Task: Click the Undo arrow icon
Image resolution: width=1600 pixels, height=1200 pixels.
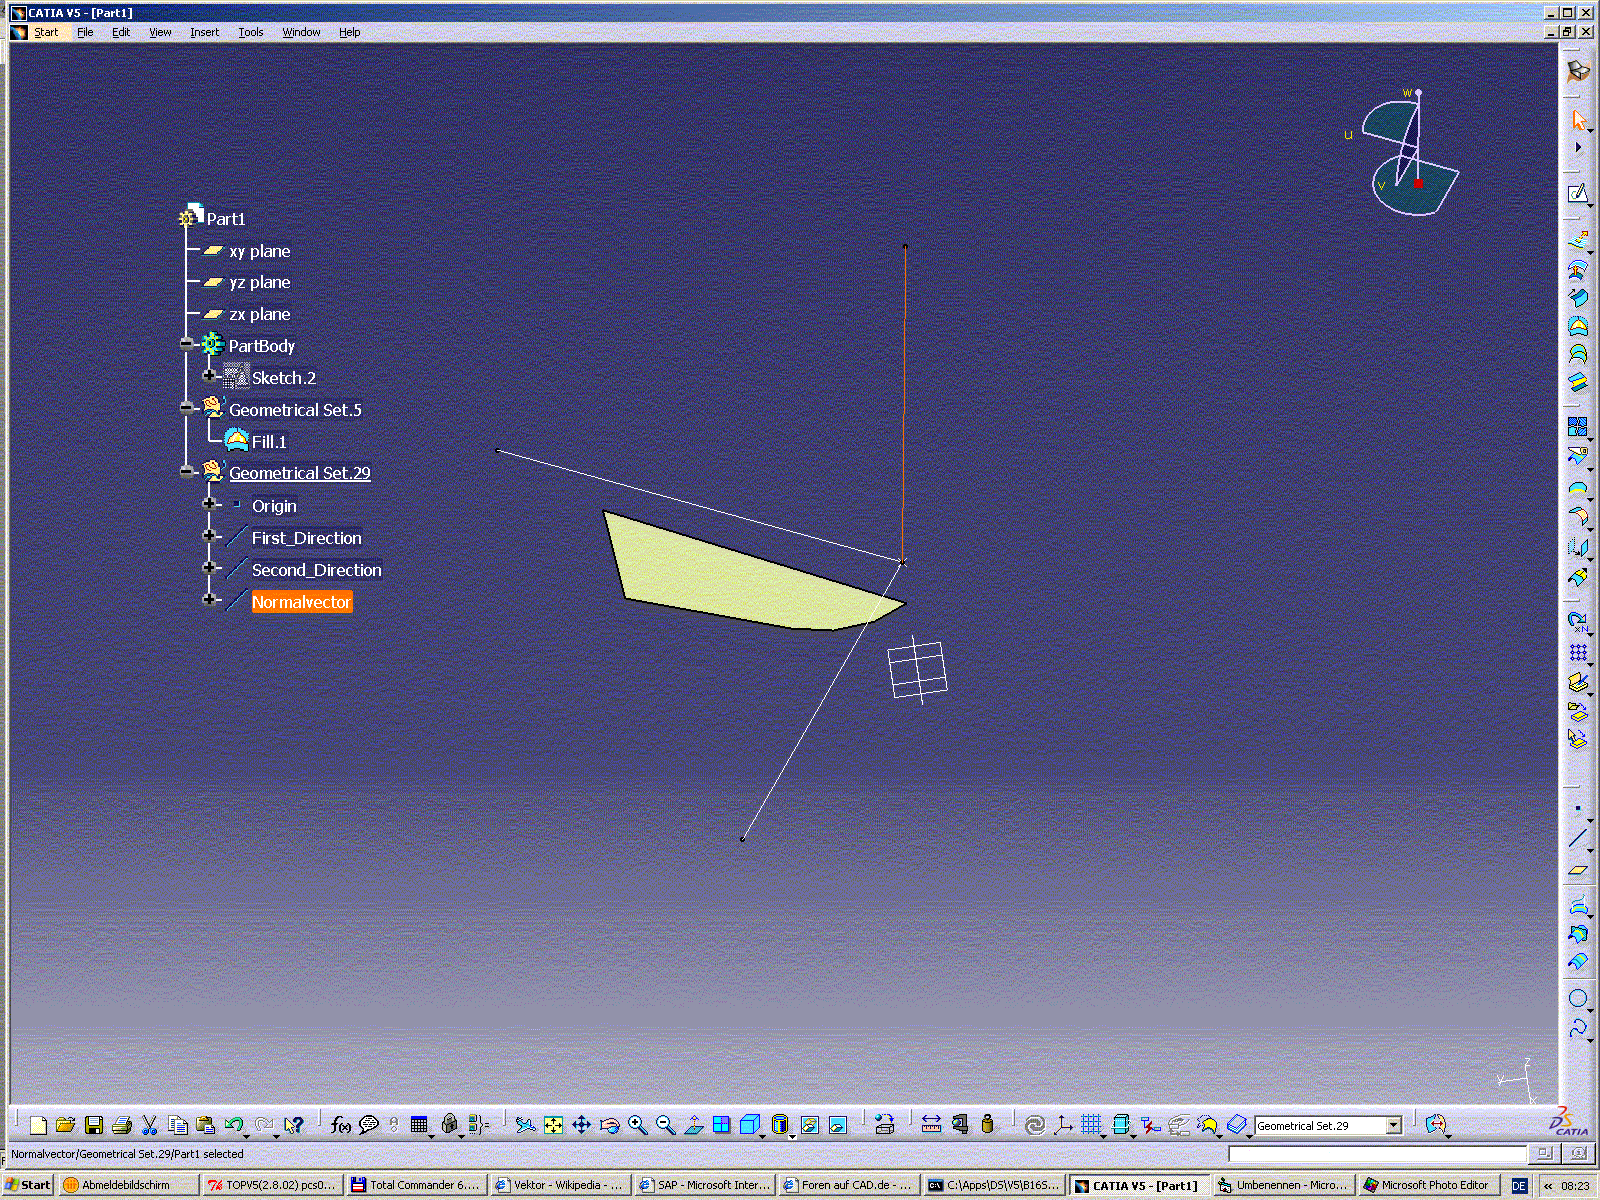Action: point(234,1125)
